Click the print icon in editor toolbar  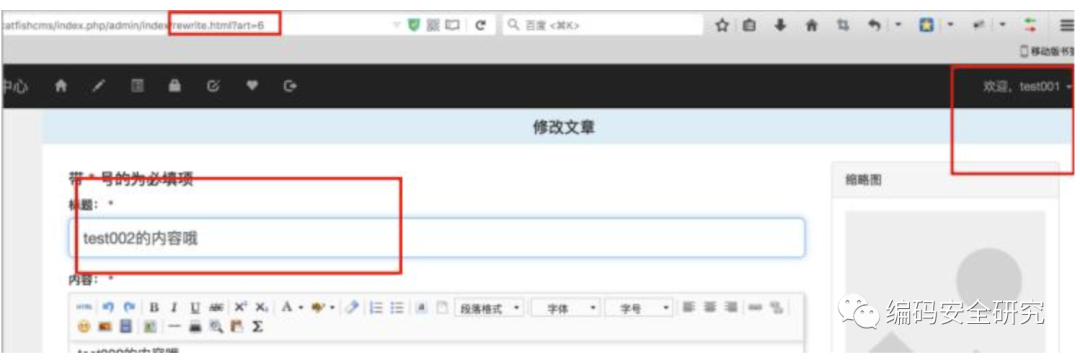tap(196, 326)
